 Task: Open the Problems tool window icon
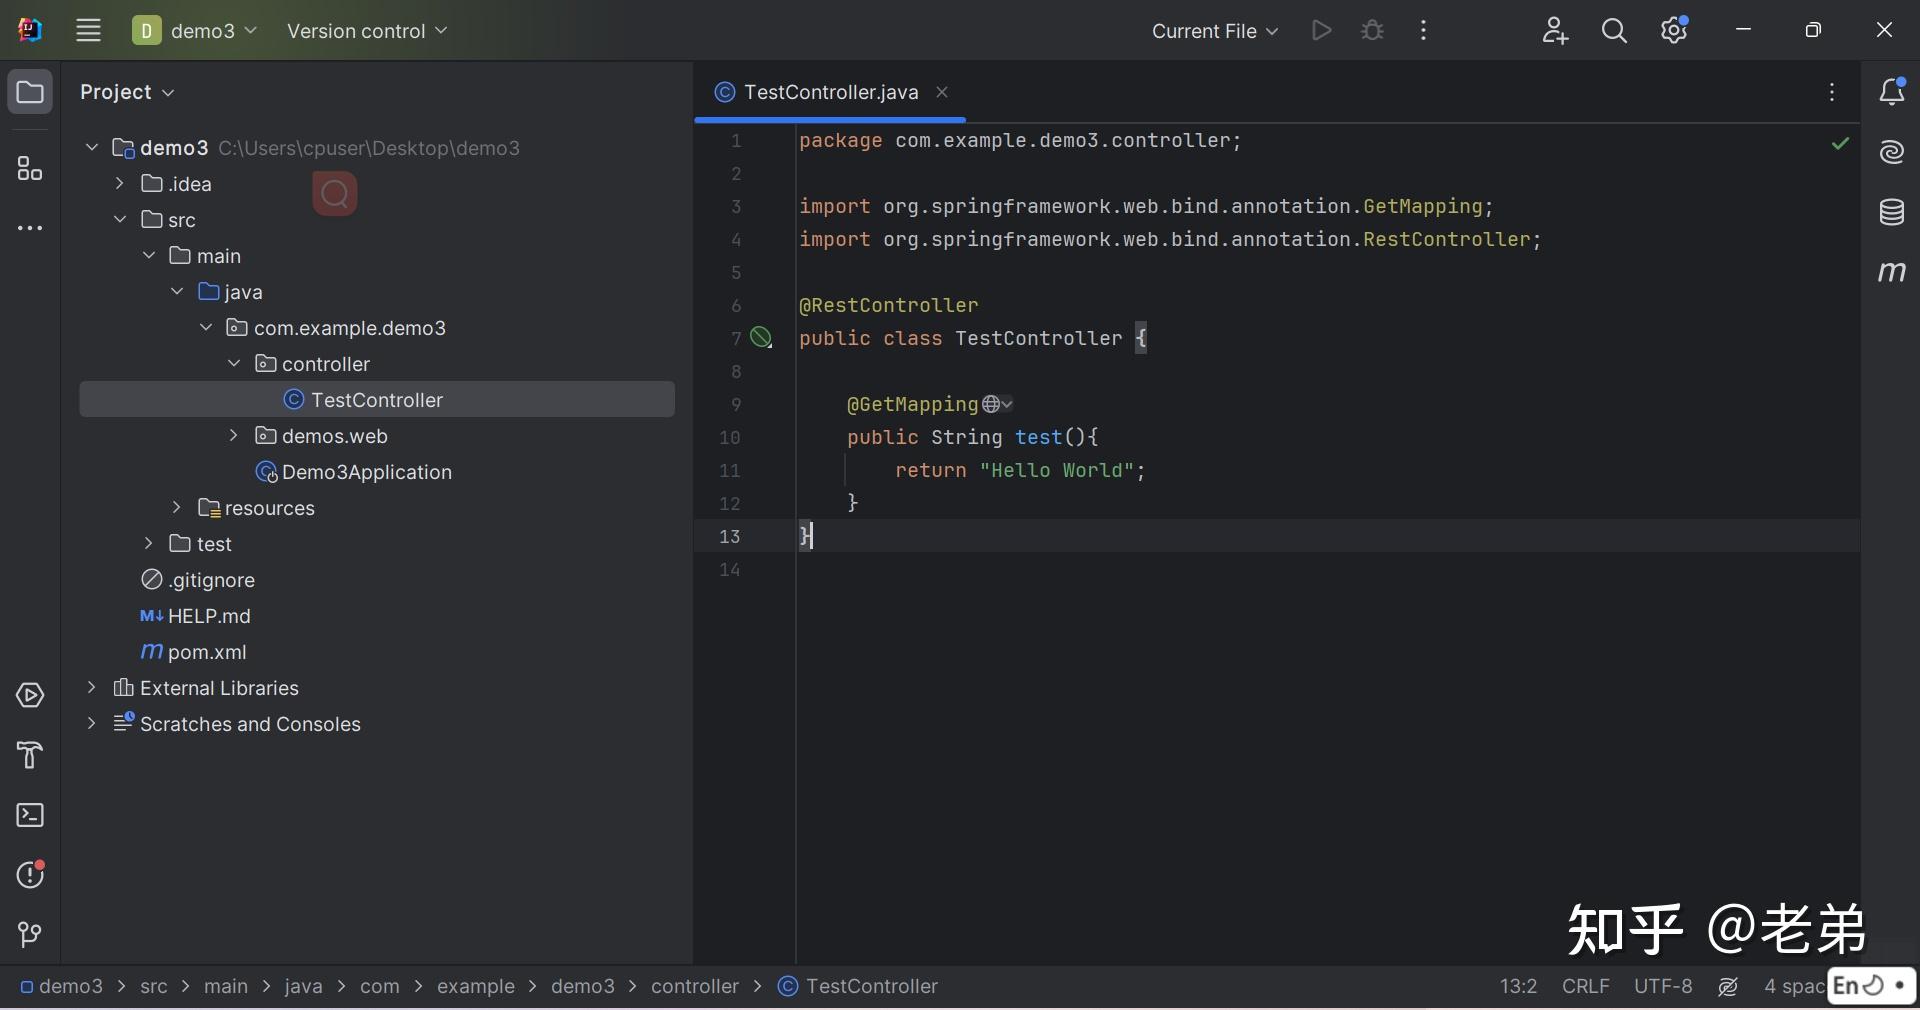pyautogui.click(x=30, y=875)
